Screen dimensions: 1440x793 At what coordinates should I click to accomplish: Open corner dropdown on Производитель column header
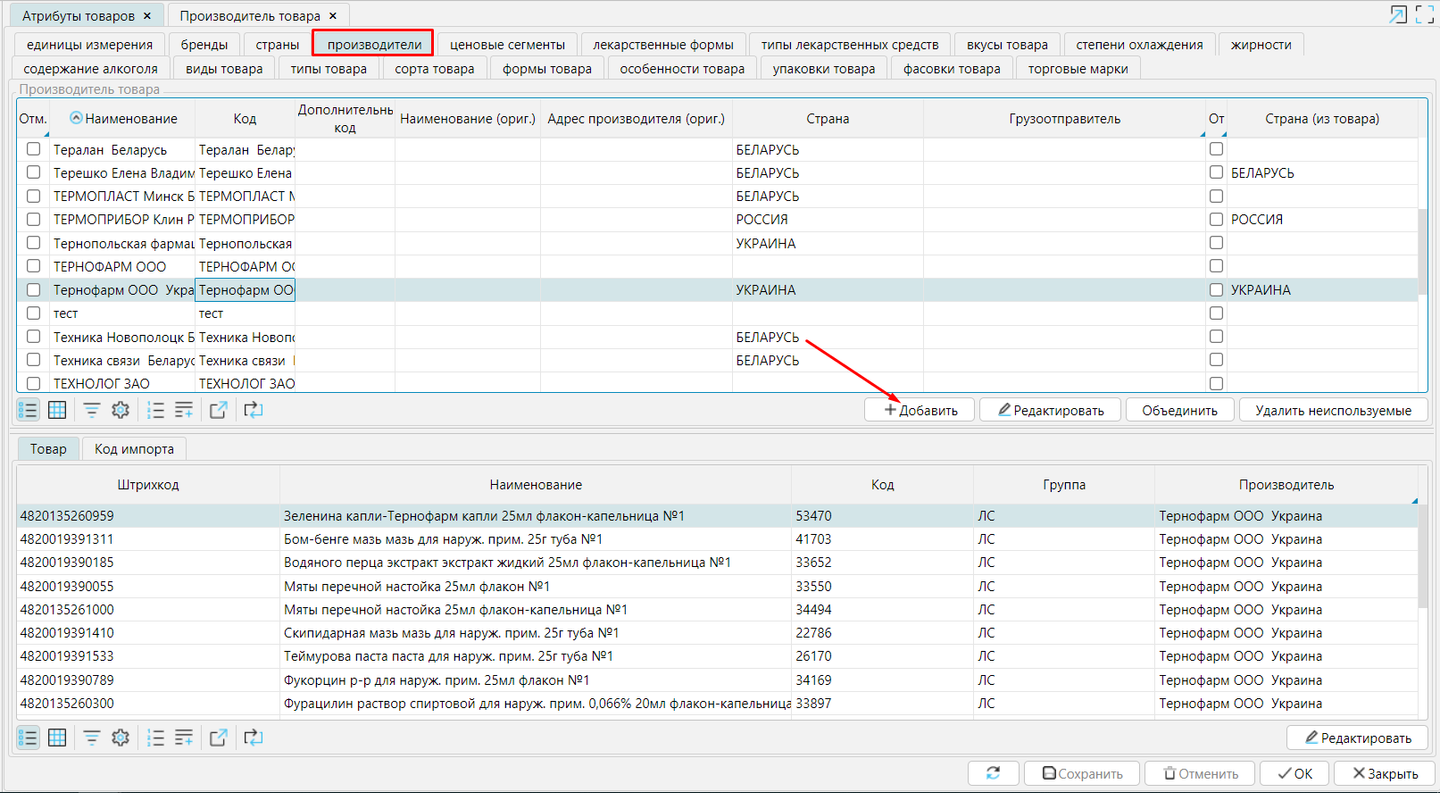click(1414, 500)
